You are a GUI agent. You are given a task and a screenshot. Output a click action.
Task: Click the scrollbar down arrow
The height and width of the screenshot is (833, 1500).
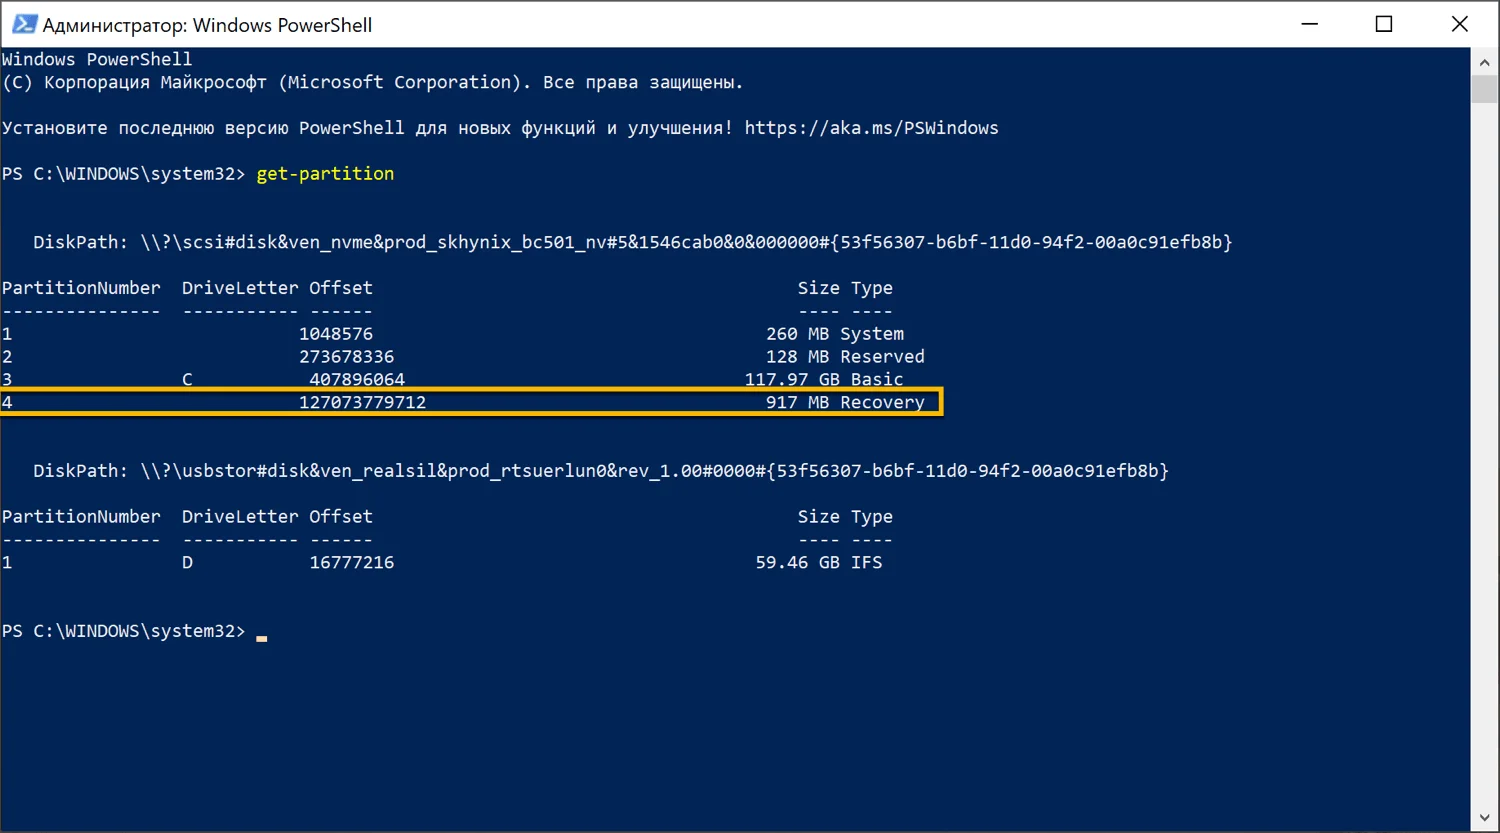pyautogui.click(x=1485, y=819)
